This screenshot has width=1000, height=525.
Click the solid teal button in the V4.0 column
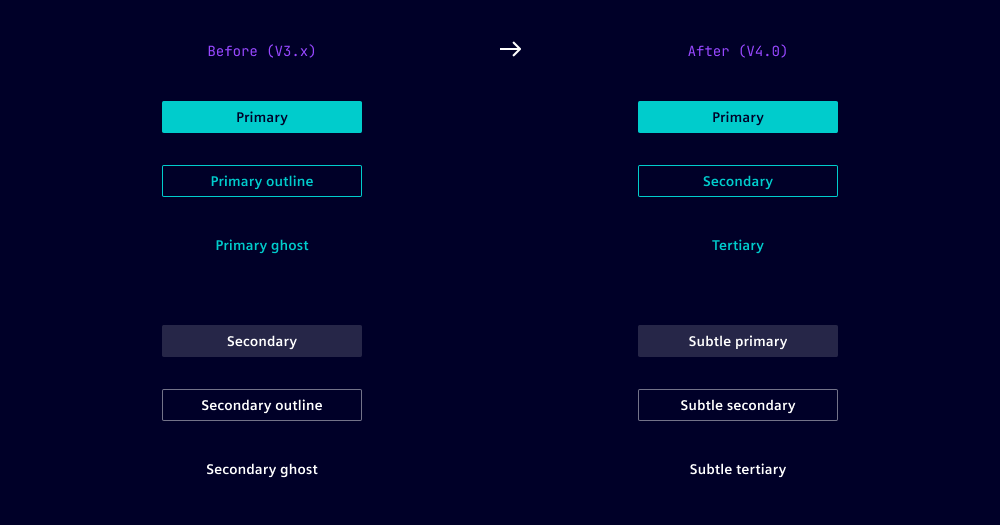tap(738, 117)
